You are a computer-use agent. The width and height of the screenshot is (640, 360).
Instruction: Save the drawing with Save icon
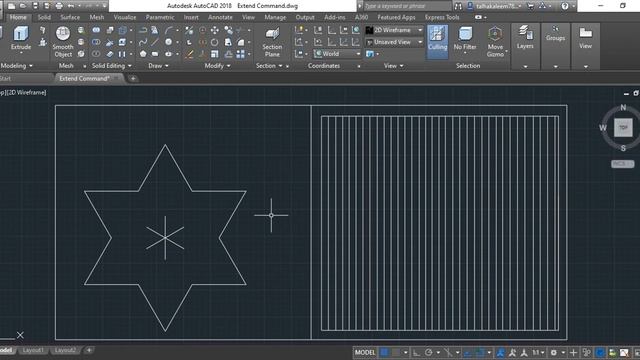click(35, 6)
